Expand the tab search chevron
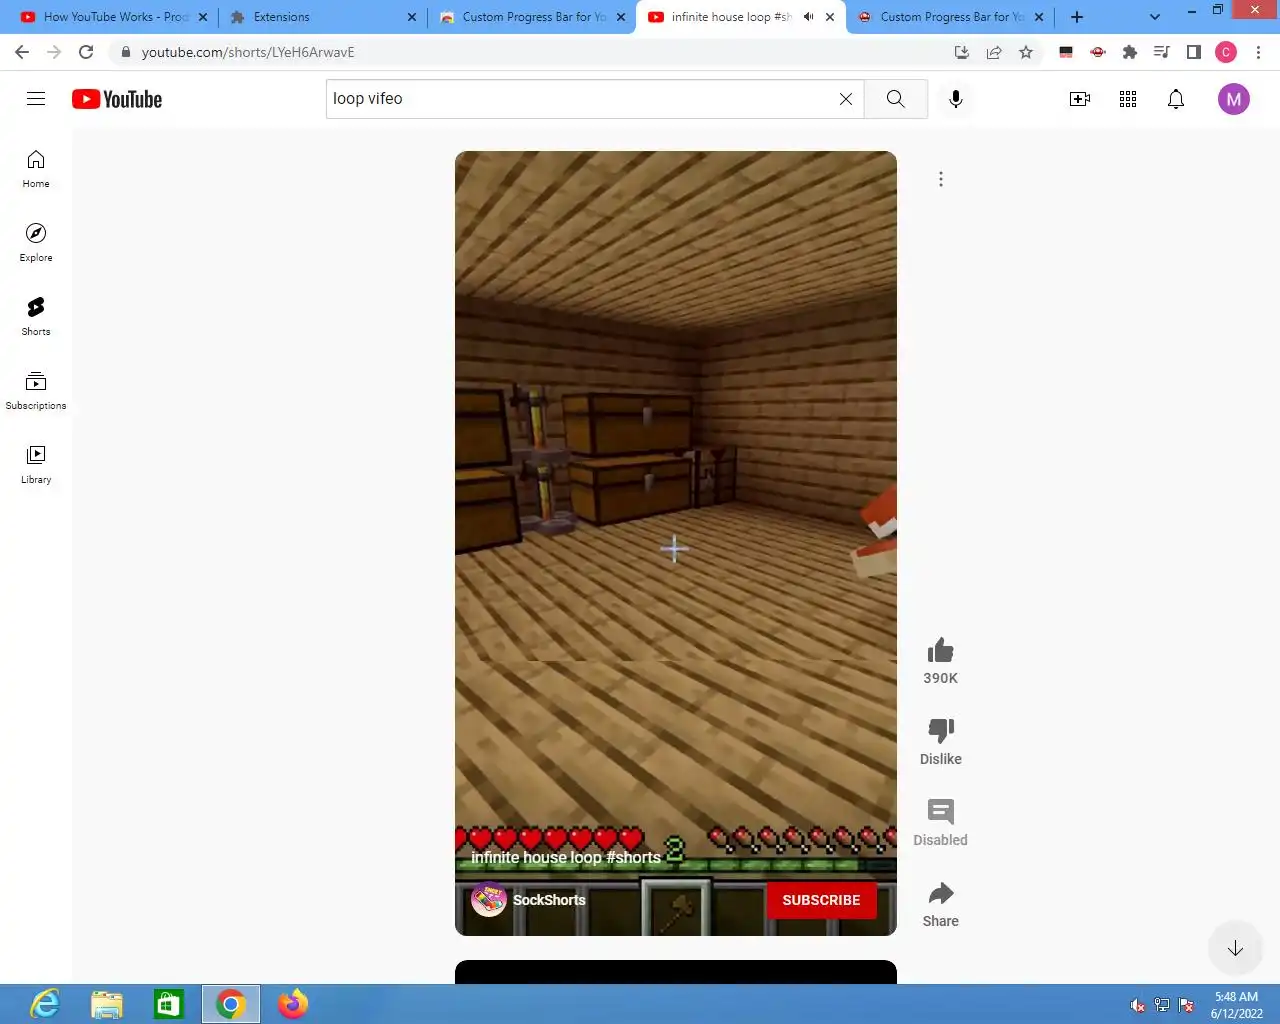Viewport: 1280px width, 1024px height. click(x=1155, y=17)
